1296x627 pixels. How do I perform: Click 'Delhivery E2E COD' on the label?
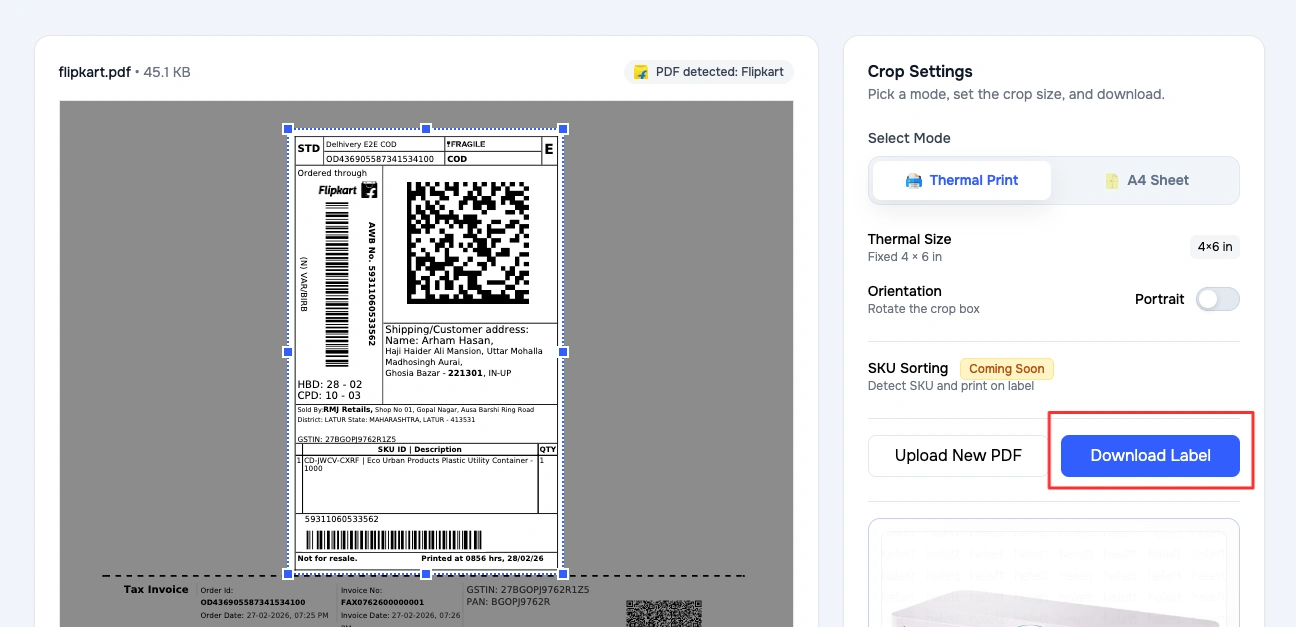click(361, 145)
